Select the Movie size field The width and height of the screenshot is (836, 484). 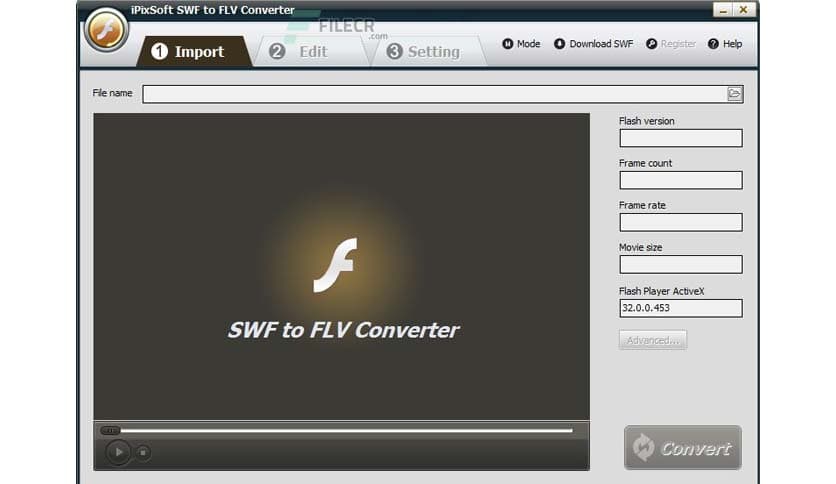[x=681, y=264]
